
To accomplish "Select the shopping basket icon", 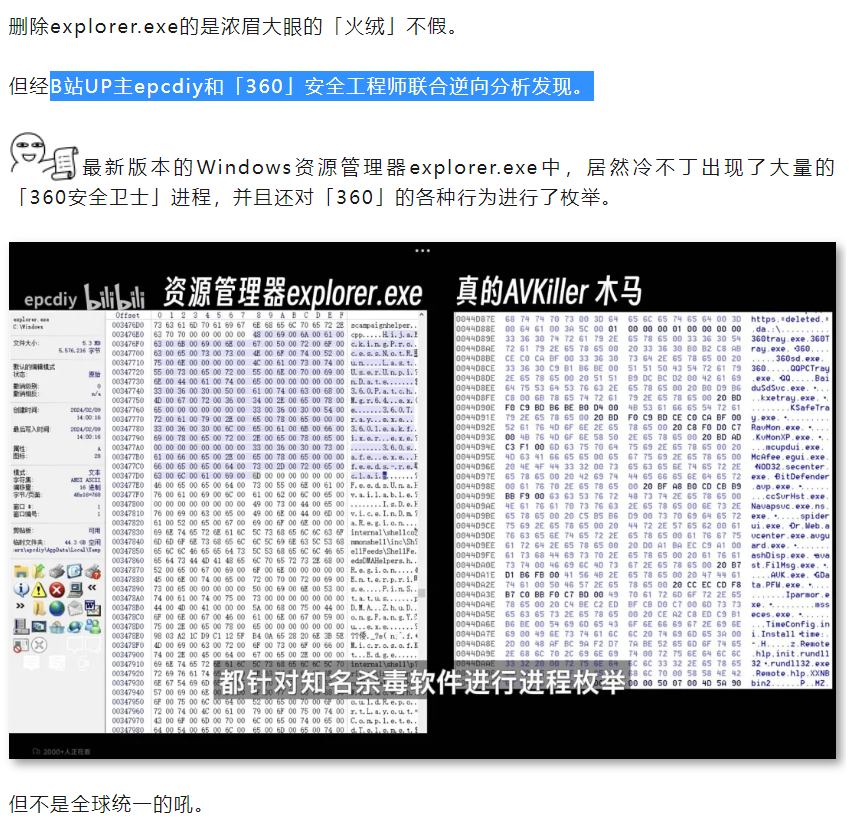I will 58,627.
